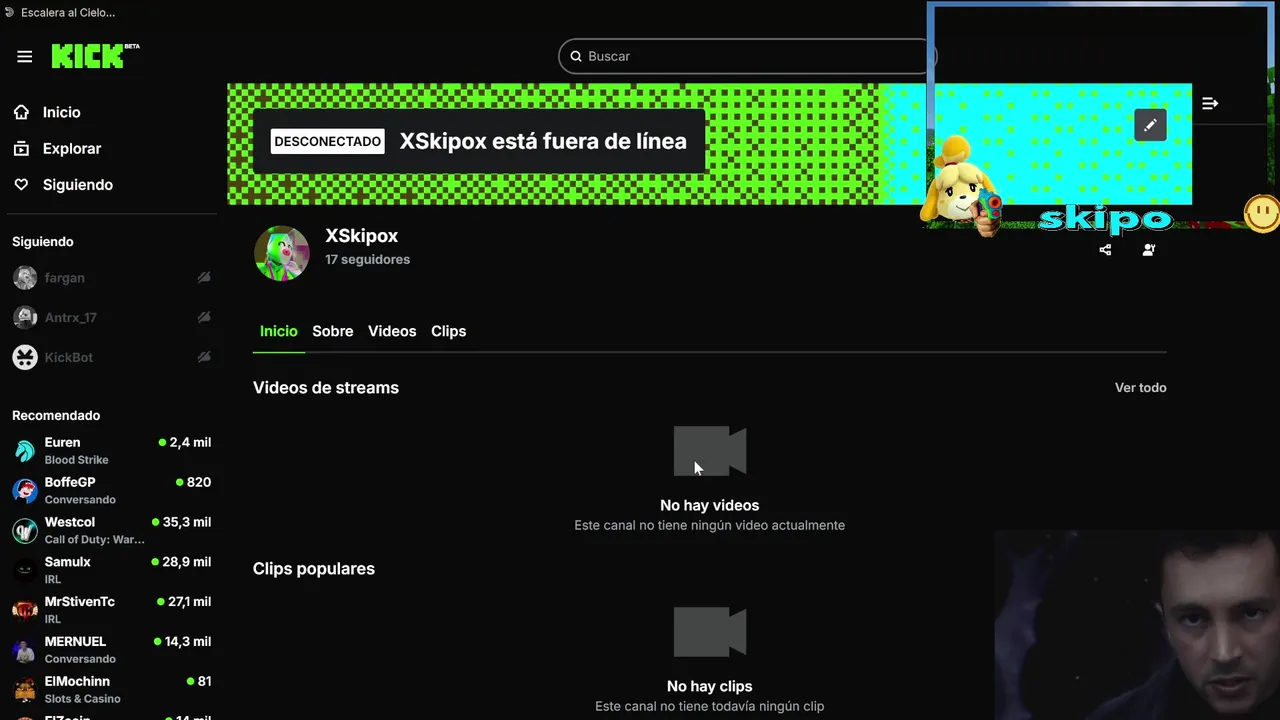Select the Inicio channel tab
The width and height of the screenshot is (1280, 720).
278,331
